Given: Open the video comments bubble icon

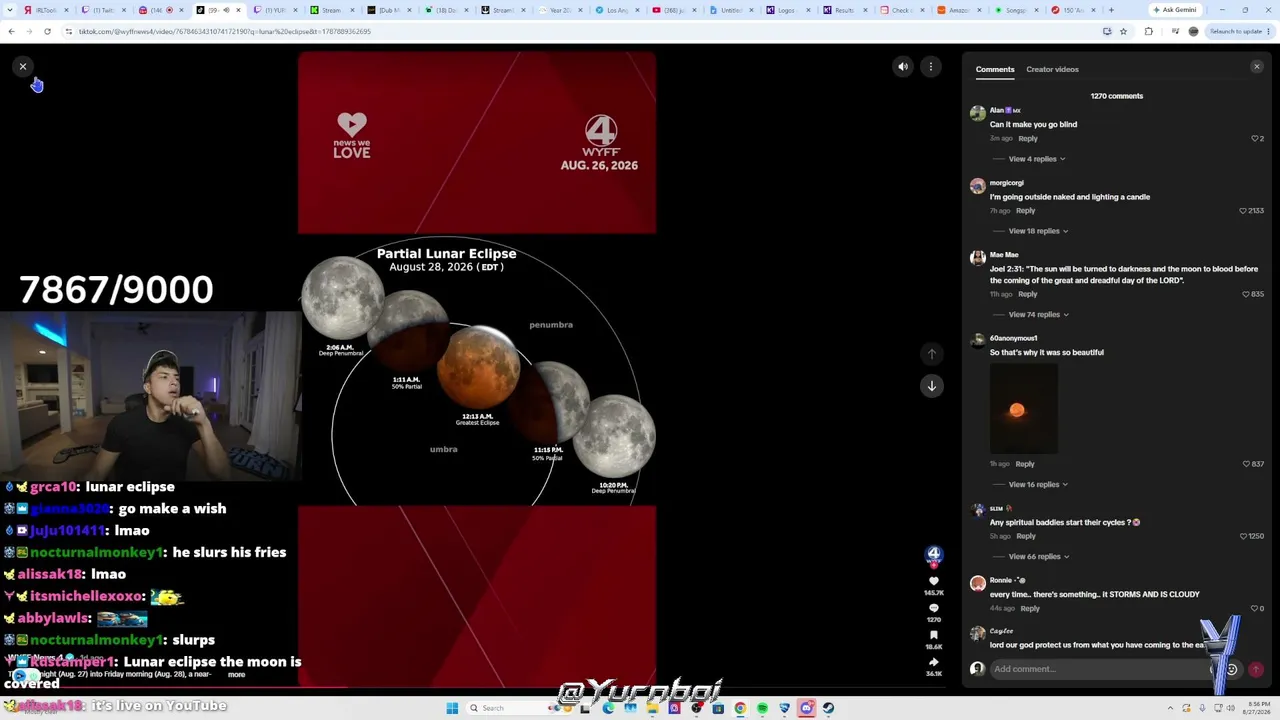Looking at the screenshot, I should click(x=934, y=608).
